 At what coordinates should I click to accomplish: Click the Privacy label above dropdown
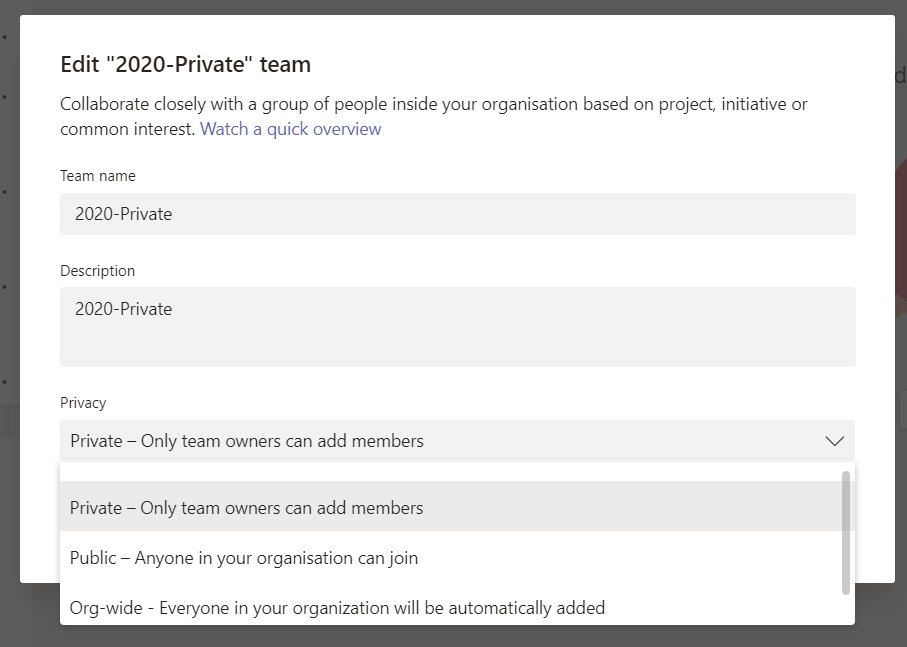tap(83, 403)
